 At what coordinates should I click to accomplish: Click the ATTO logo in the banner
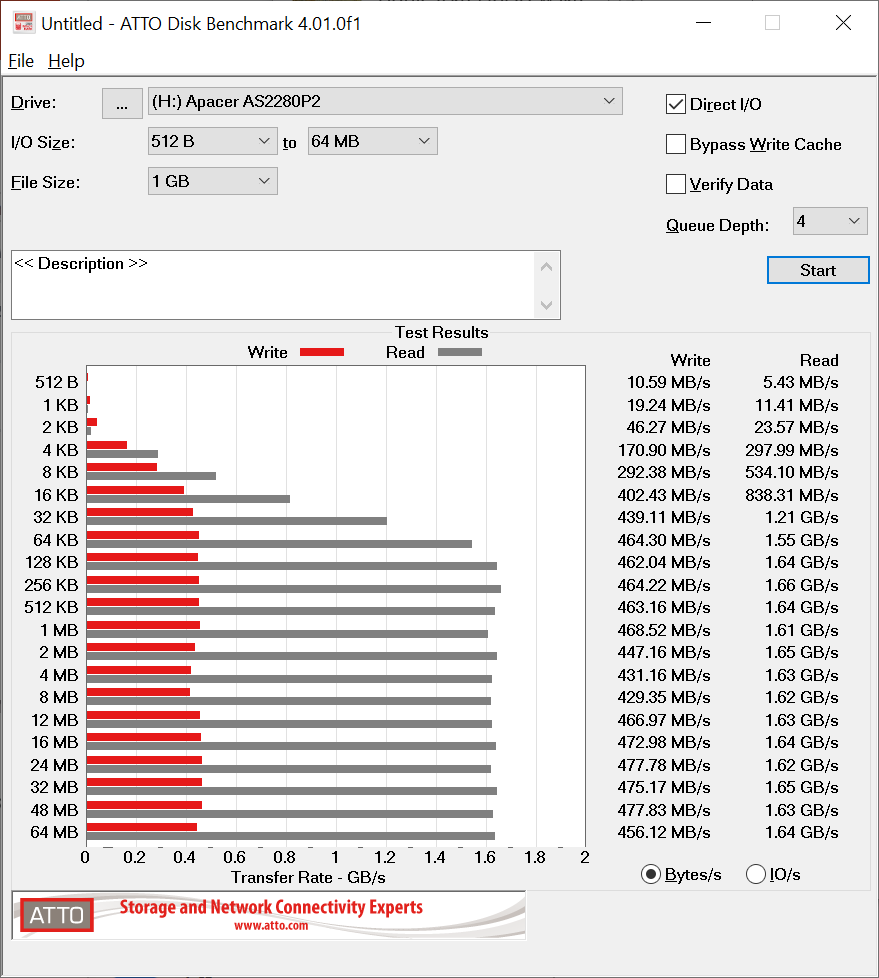pyautogui.click(x=57, y=915)
